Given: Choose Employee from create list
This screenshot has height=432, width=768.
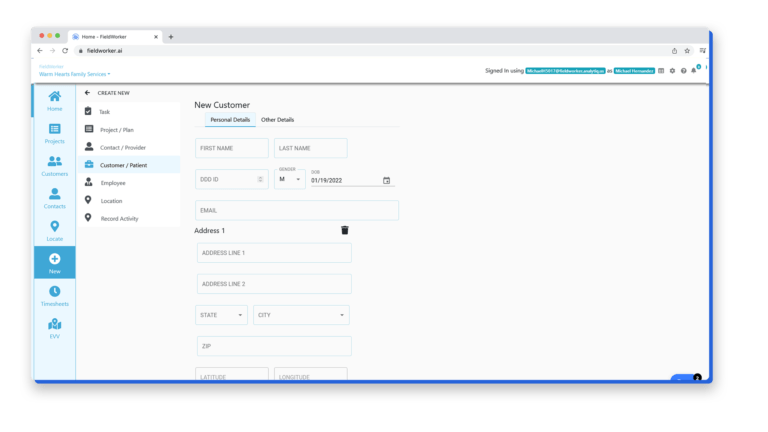Looking at the screenshot, I should click(129, 183).
